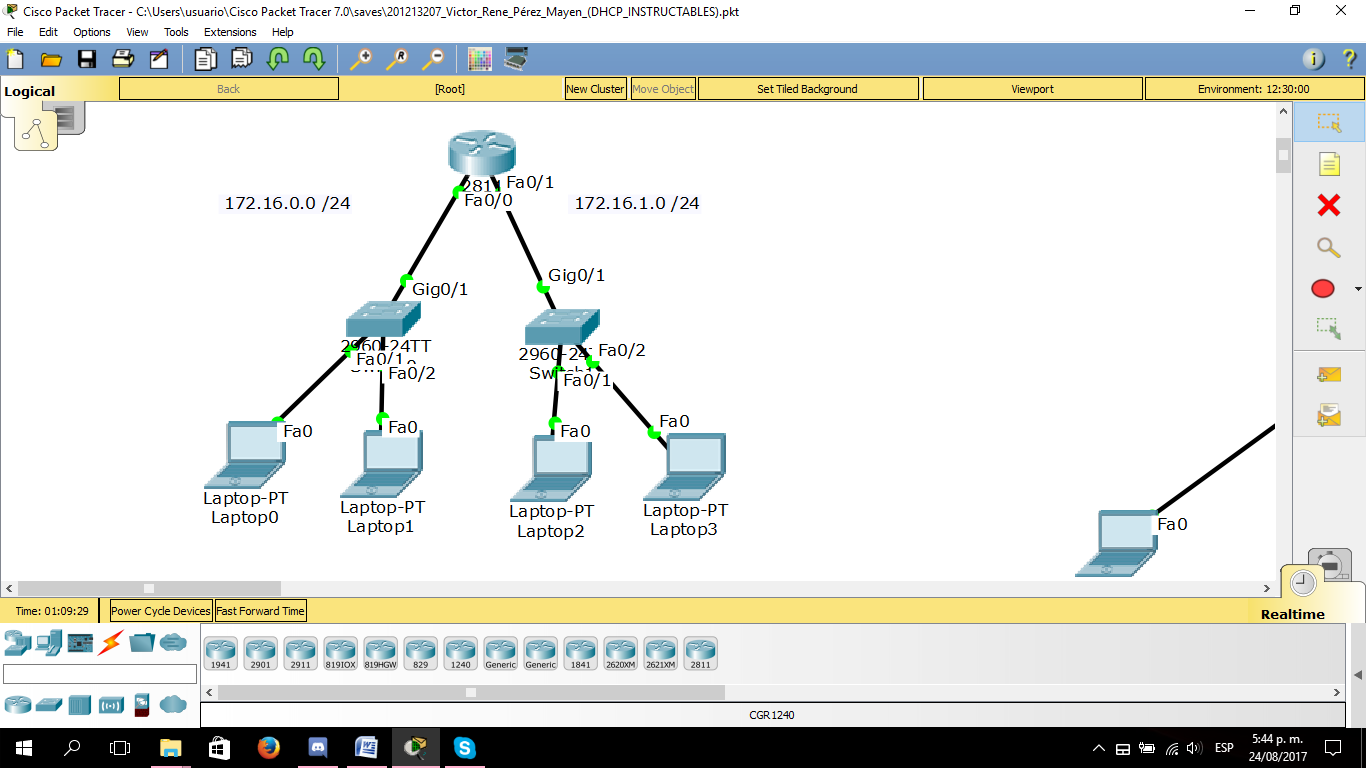Select Components category icon
This screenshot has width=1366, height=768.
80,642
